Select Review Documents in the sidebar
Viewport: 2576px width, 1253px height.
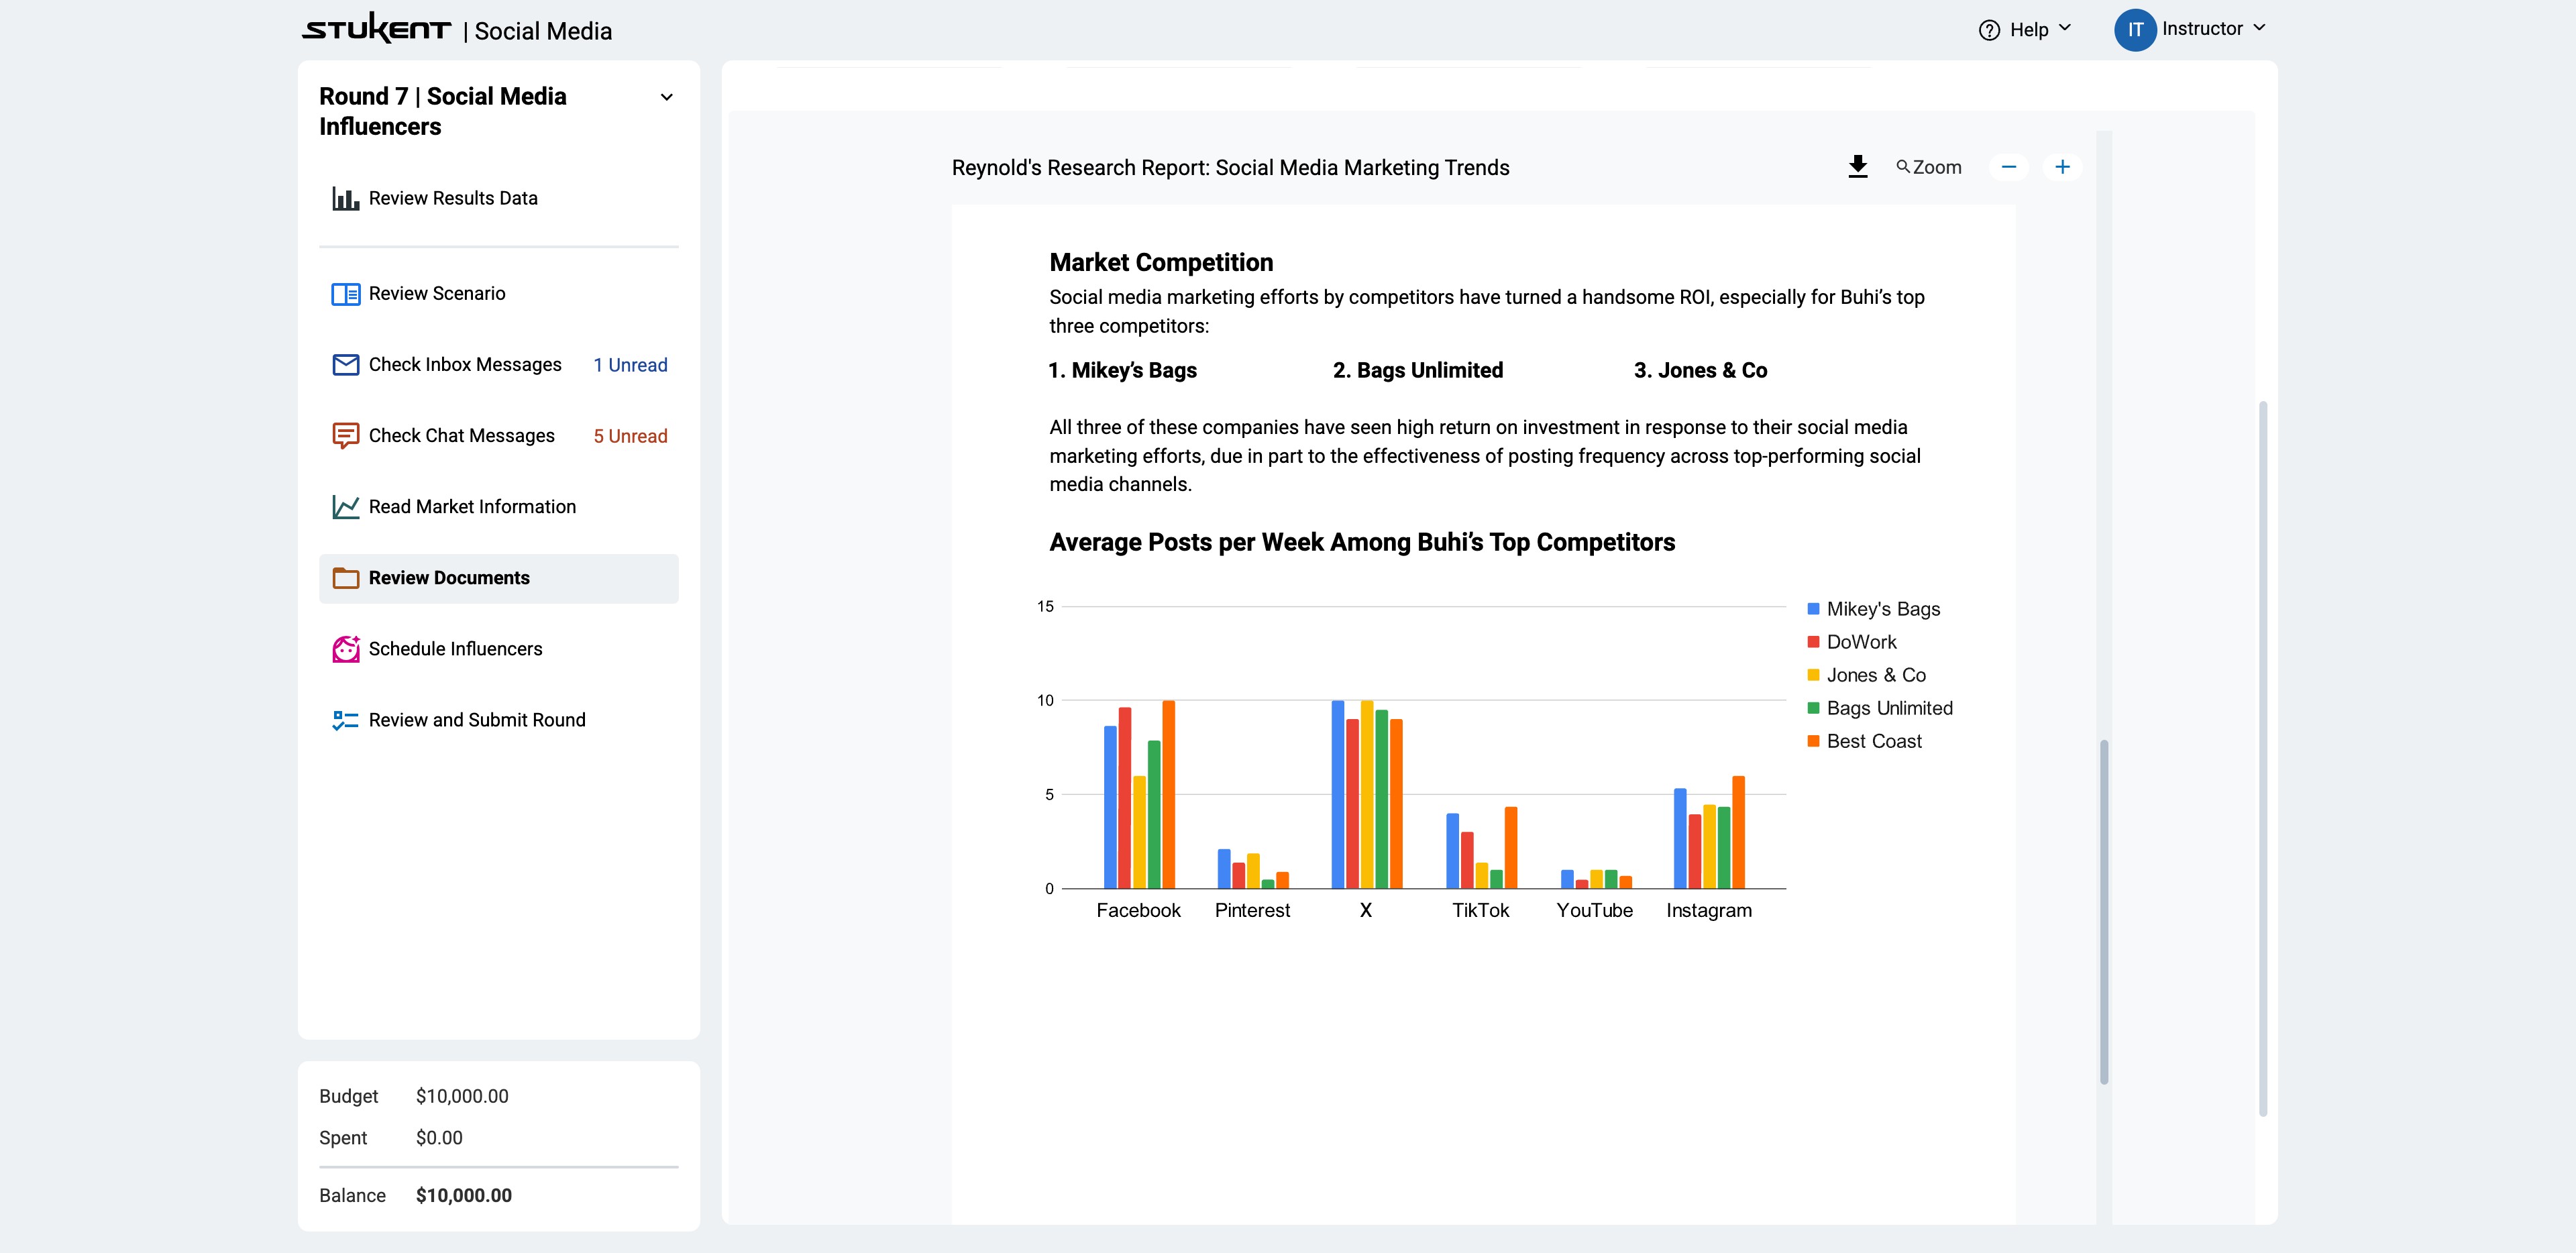[x=498, y=578]
